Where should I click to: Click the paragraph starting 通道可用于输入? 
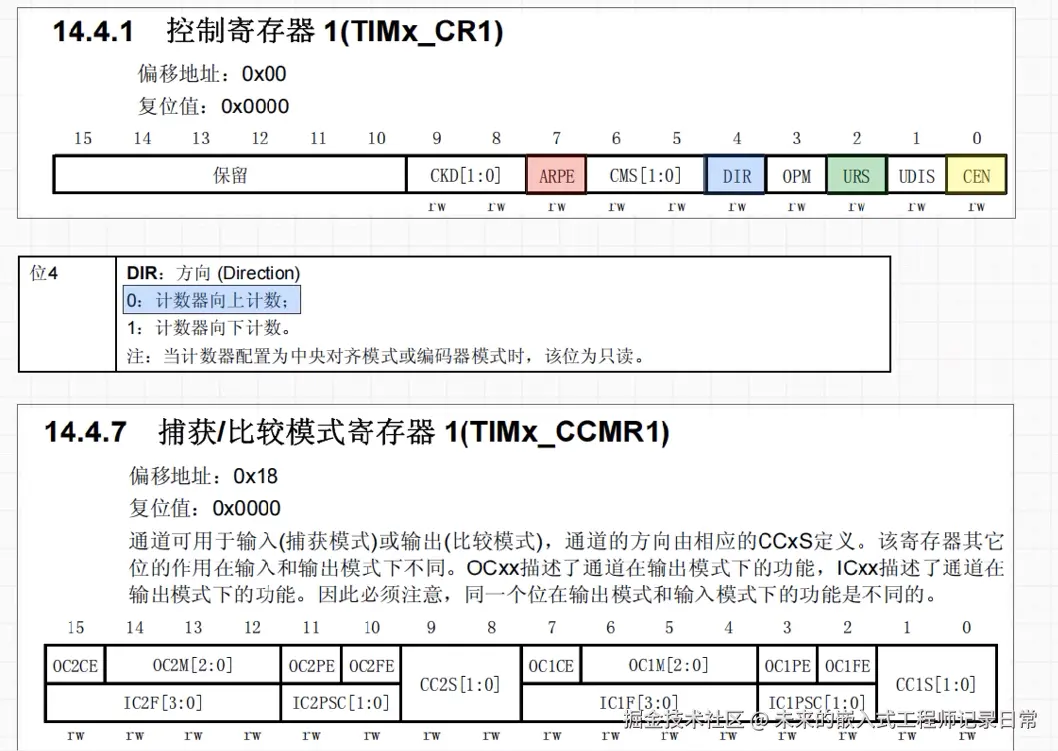[x=566, y=567]
